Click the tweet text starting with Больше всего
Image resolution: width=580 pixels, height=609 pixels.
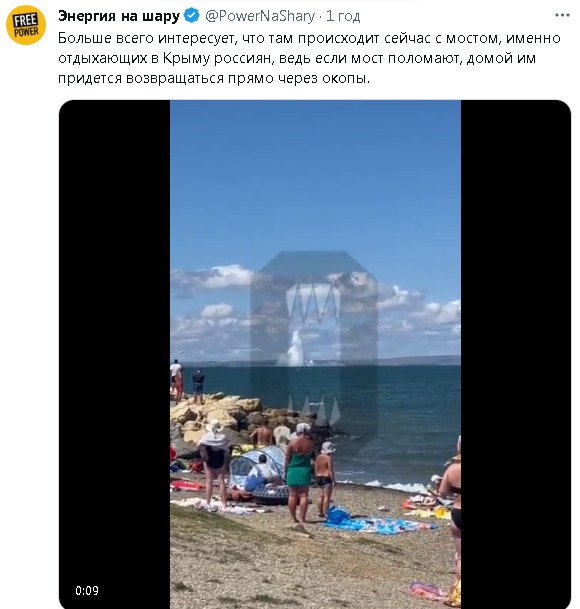pyautogui.click(x=309, y=58)
